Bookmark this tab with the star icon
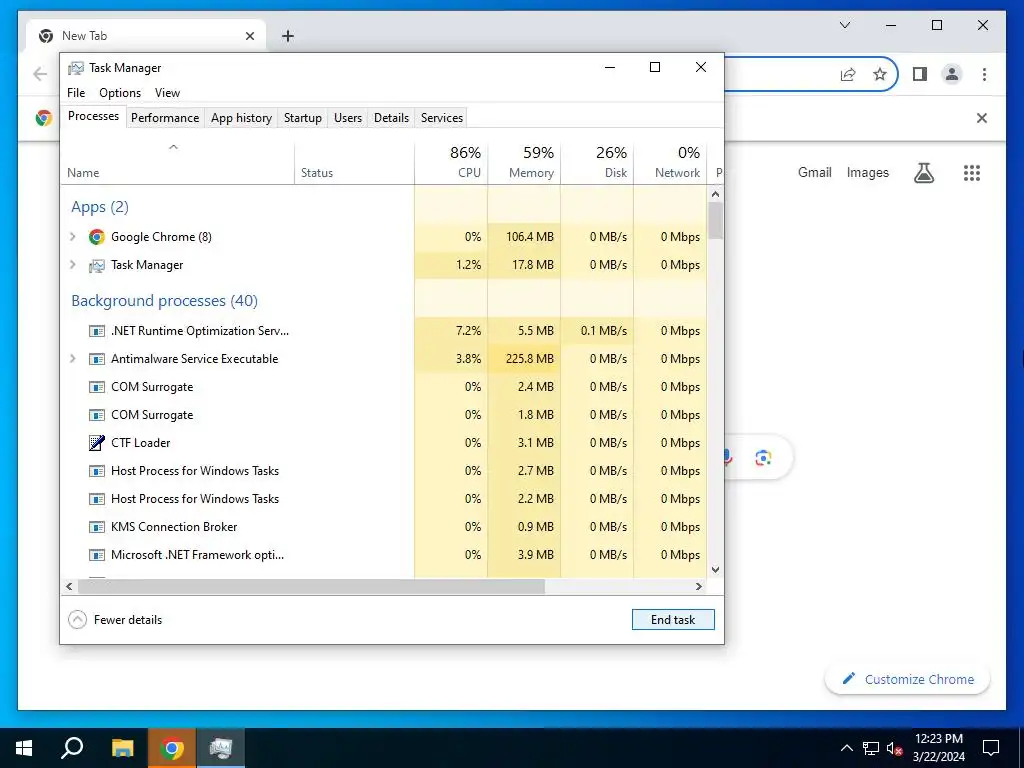The width and height of the screenshot is (1024, 768). pos(880,74)
